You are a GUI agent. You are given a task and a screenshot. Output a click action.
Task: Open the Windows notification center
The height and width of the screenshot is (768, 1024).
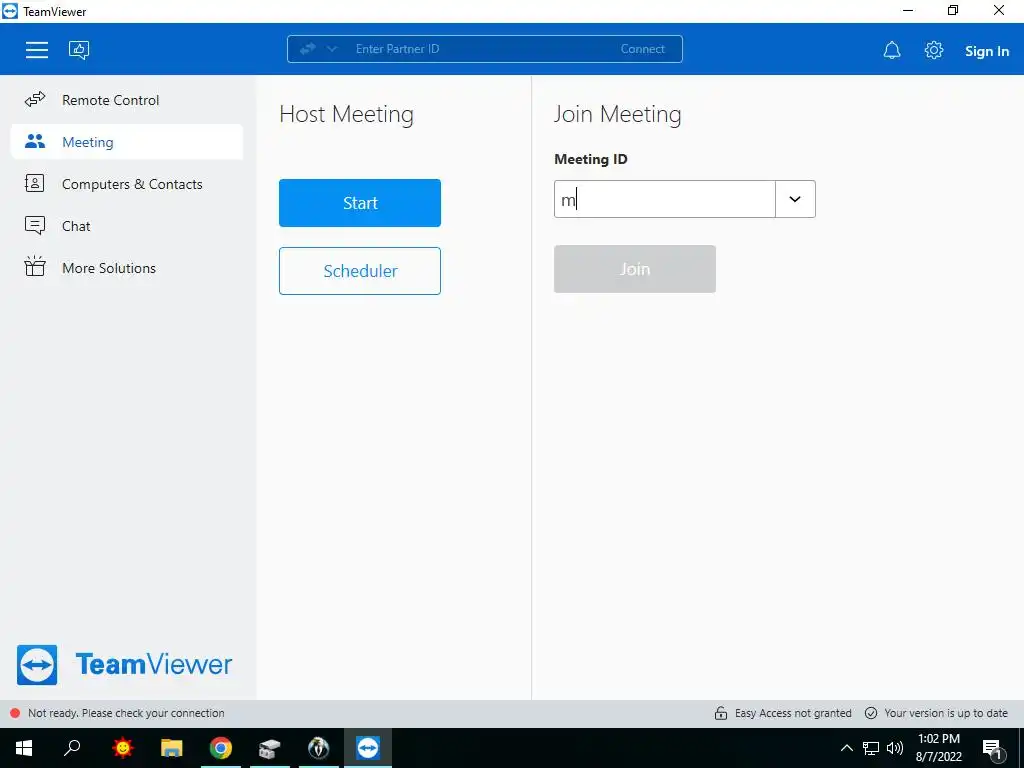click(x=993, y=750)
